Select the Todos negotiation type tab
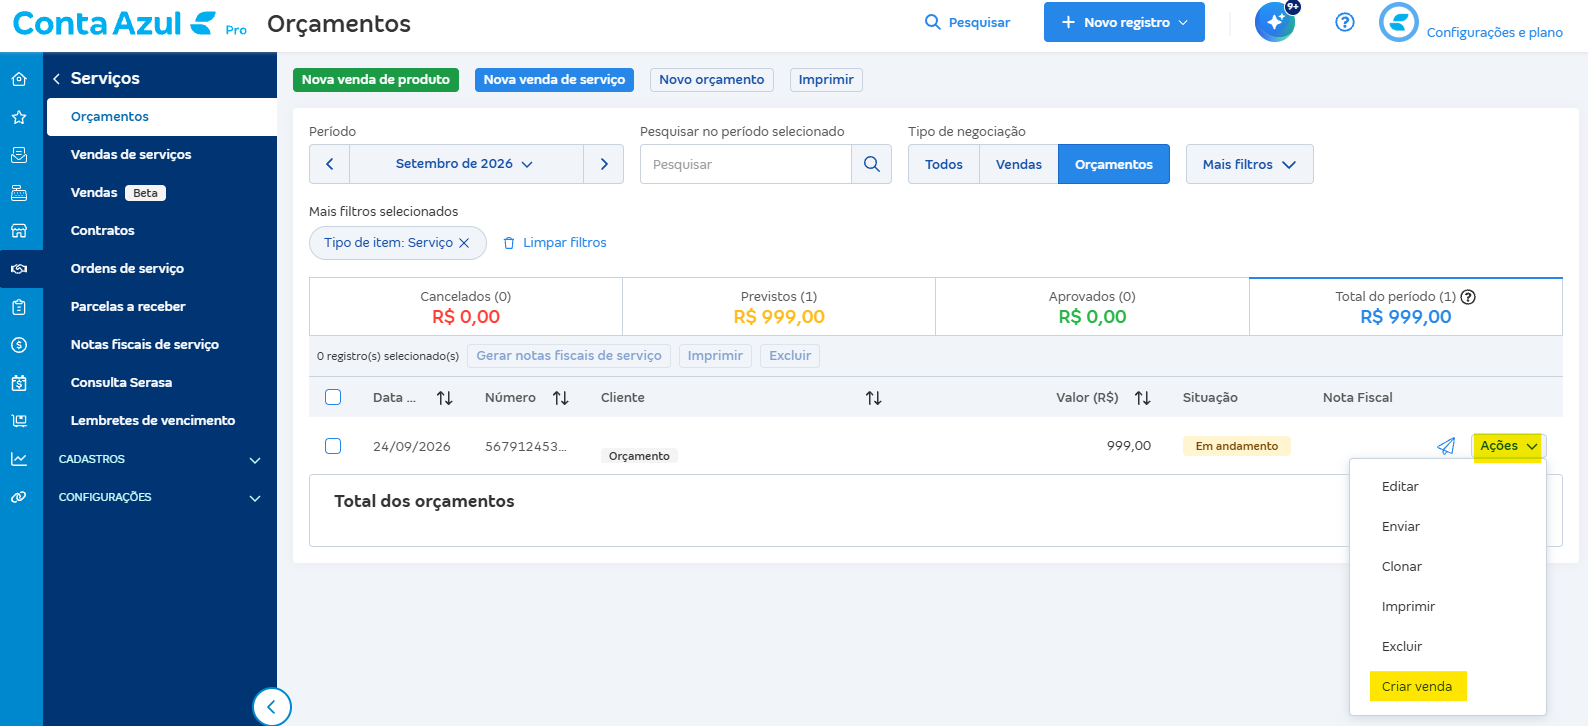 [x=944, y=164]
